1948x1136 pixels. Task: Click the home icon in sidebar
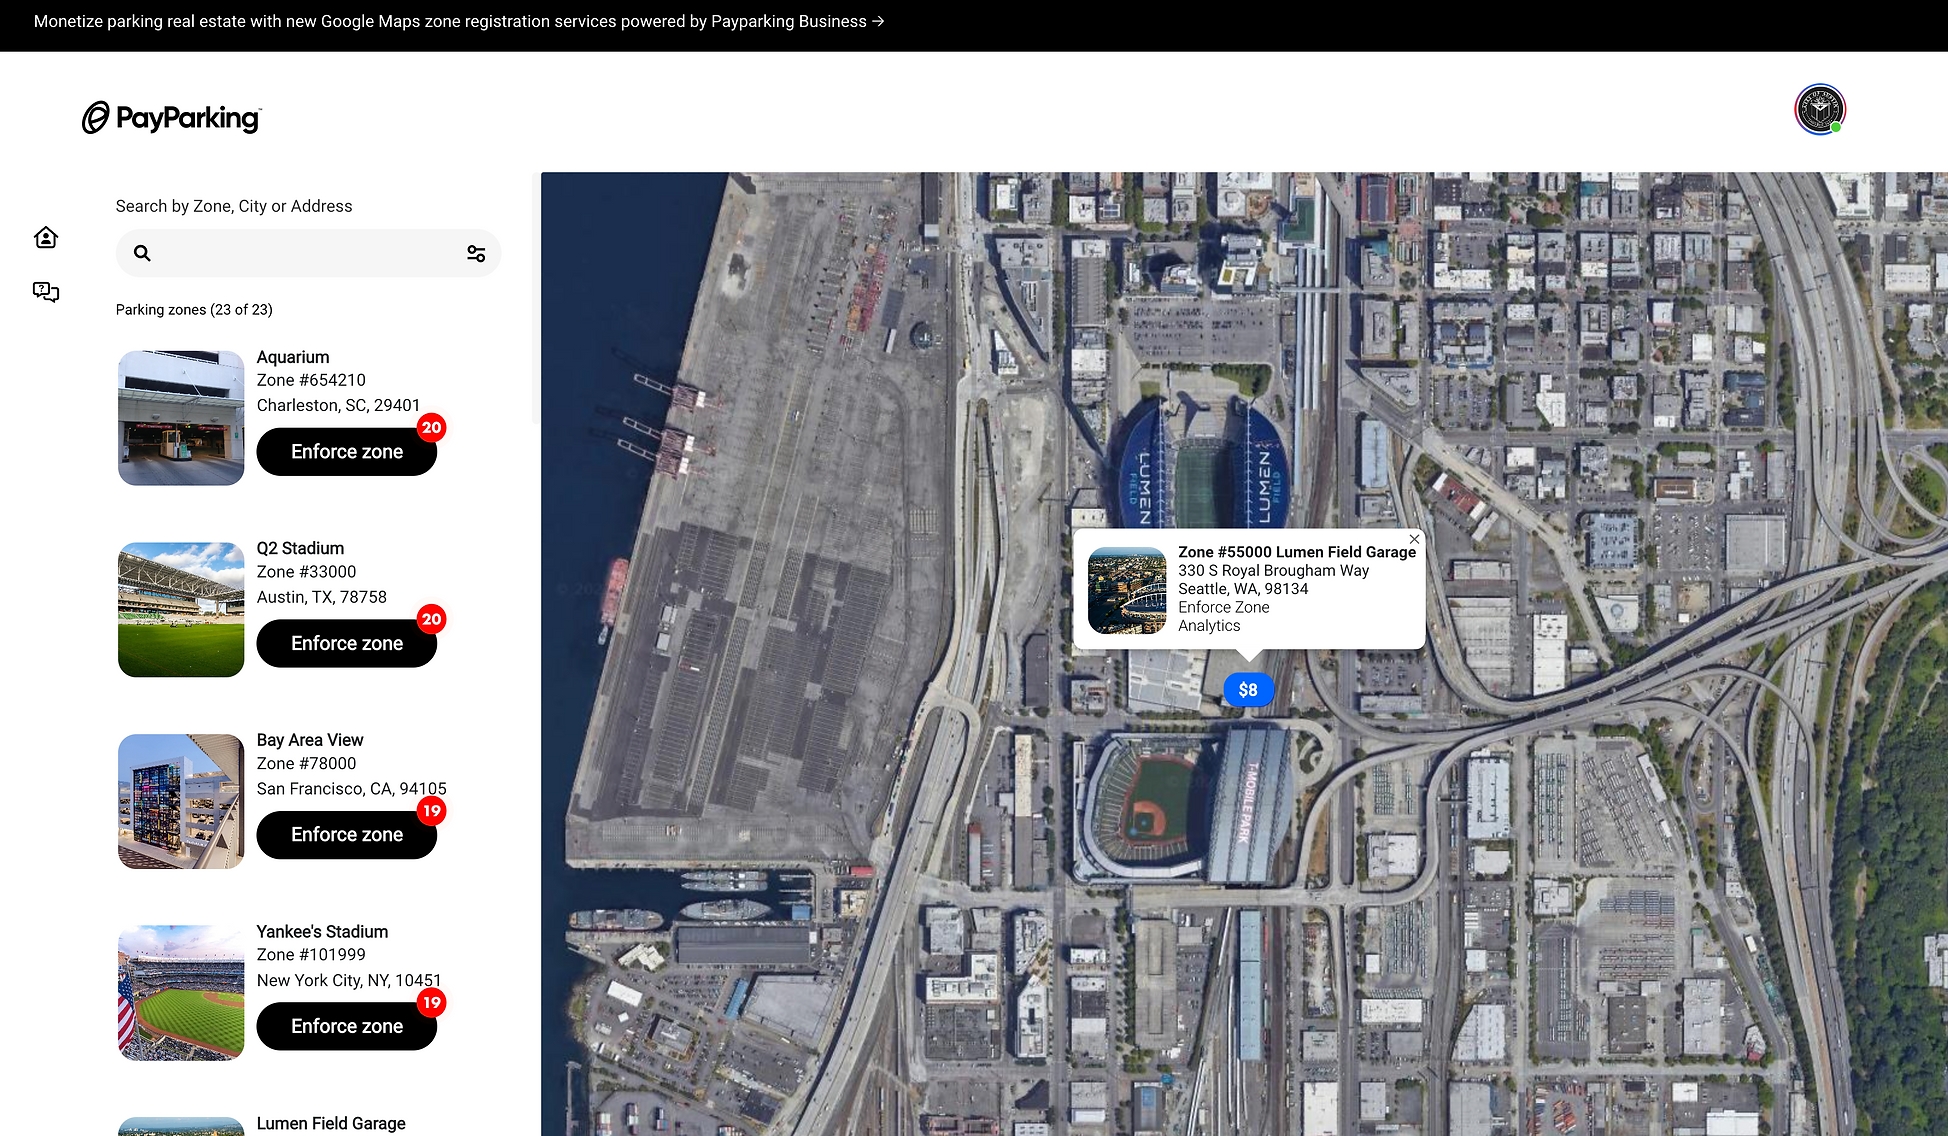46,237
